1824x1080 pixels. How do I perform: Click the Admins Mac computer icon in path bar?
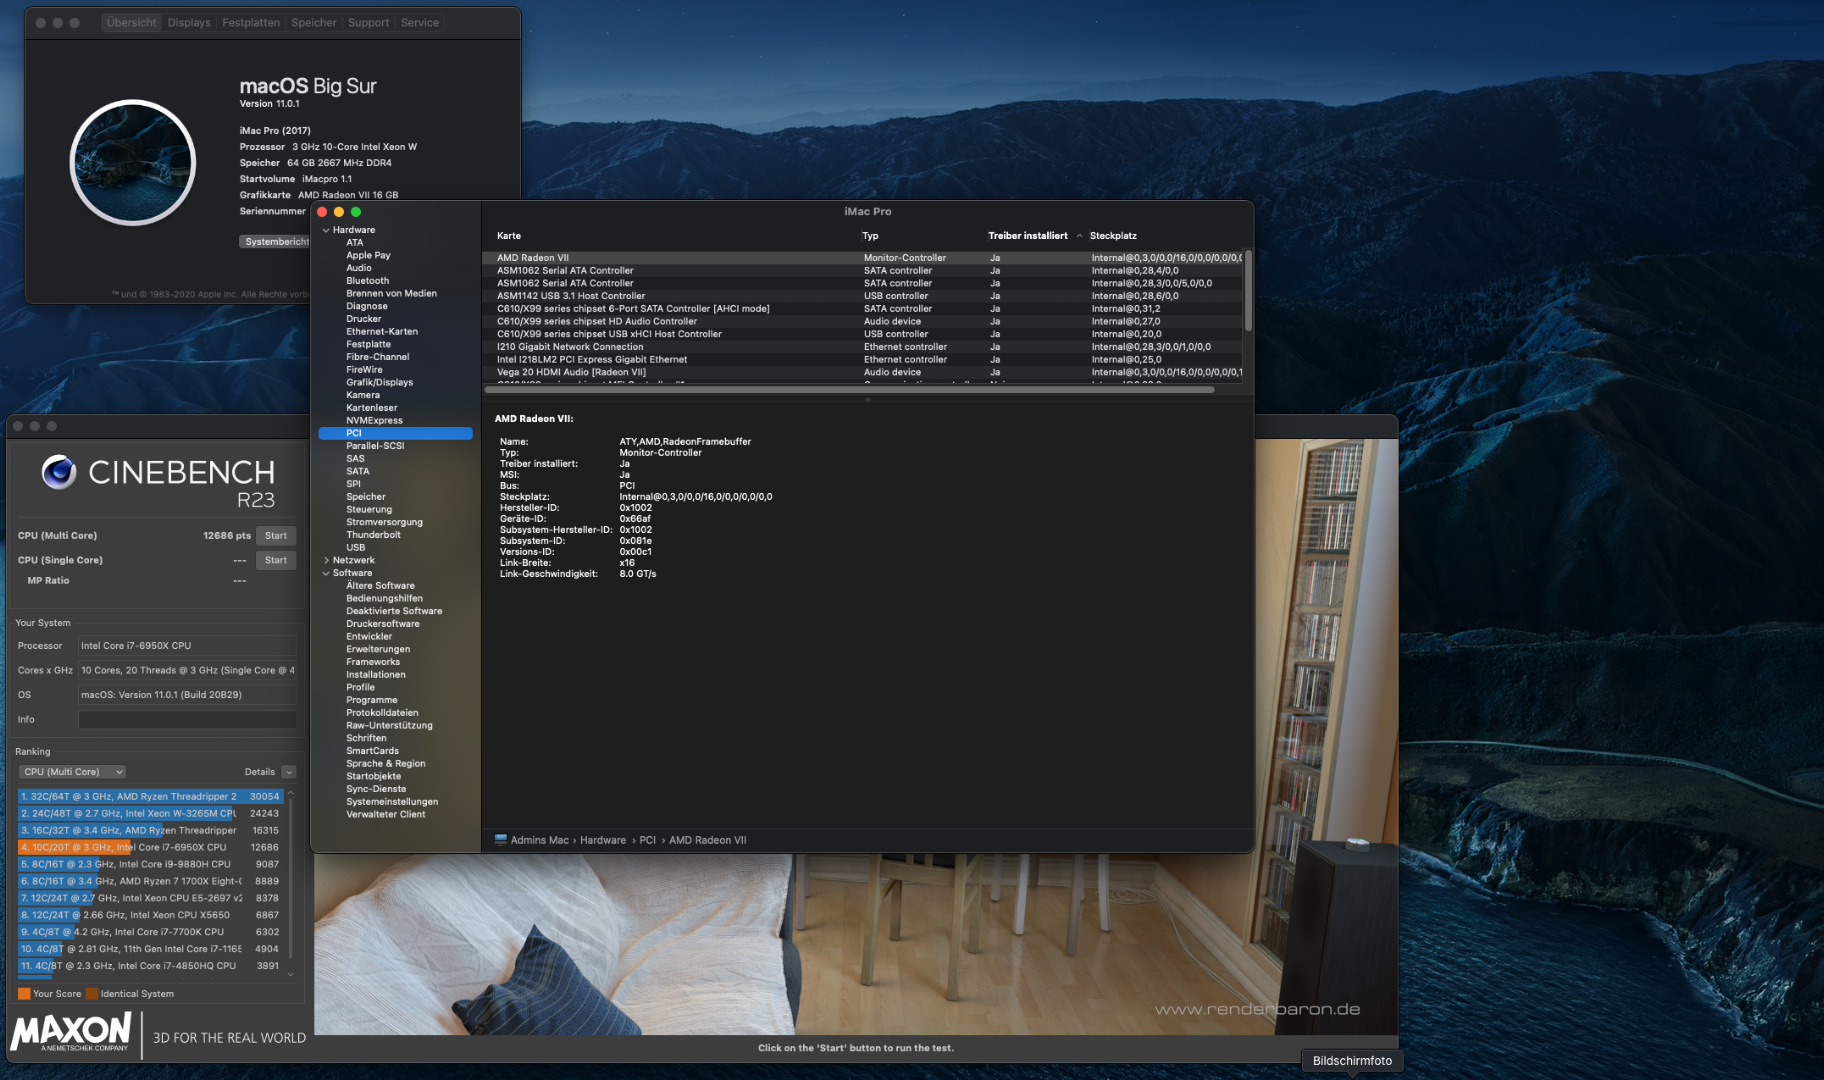[x=501, y=840]
